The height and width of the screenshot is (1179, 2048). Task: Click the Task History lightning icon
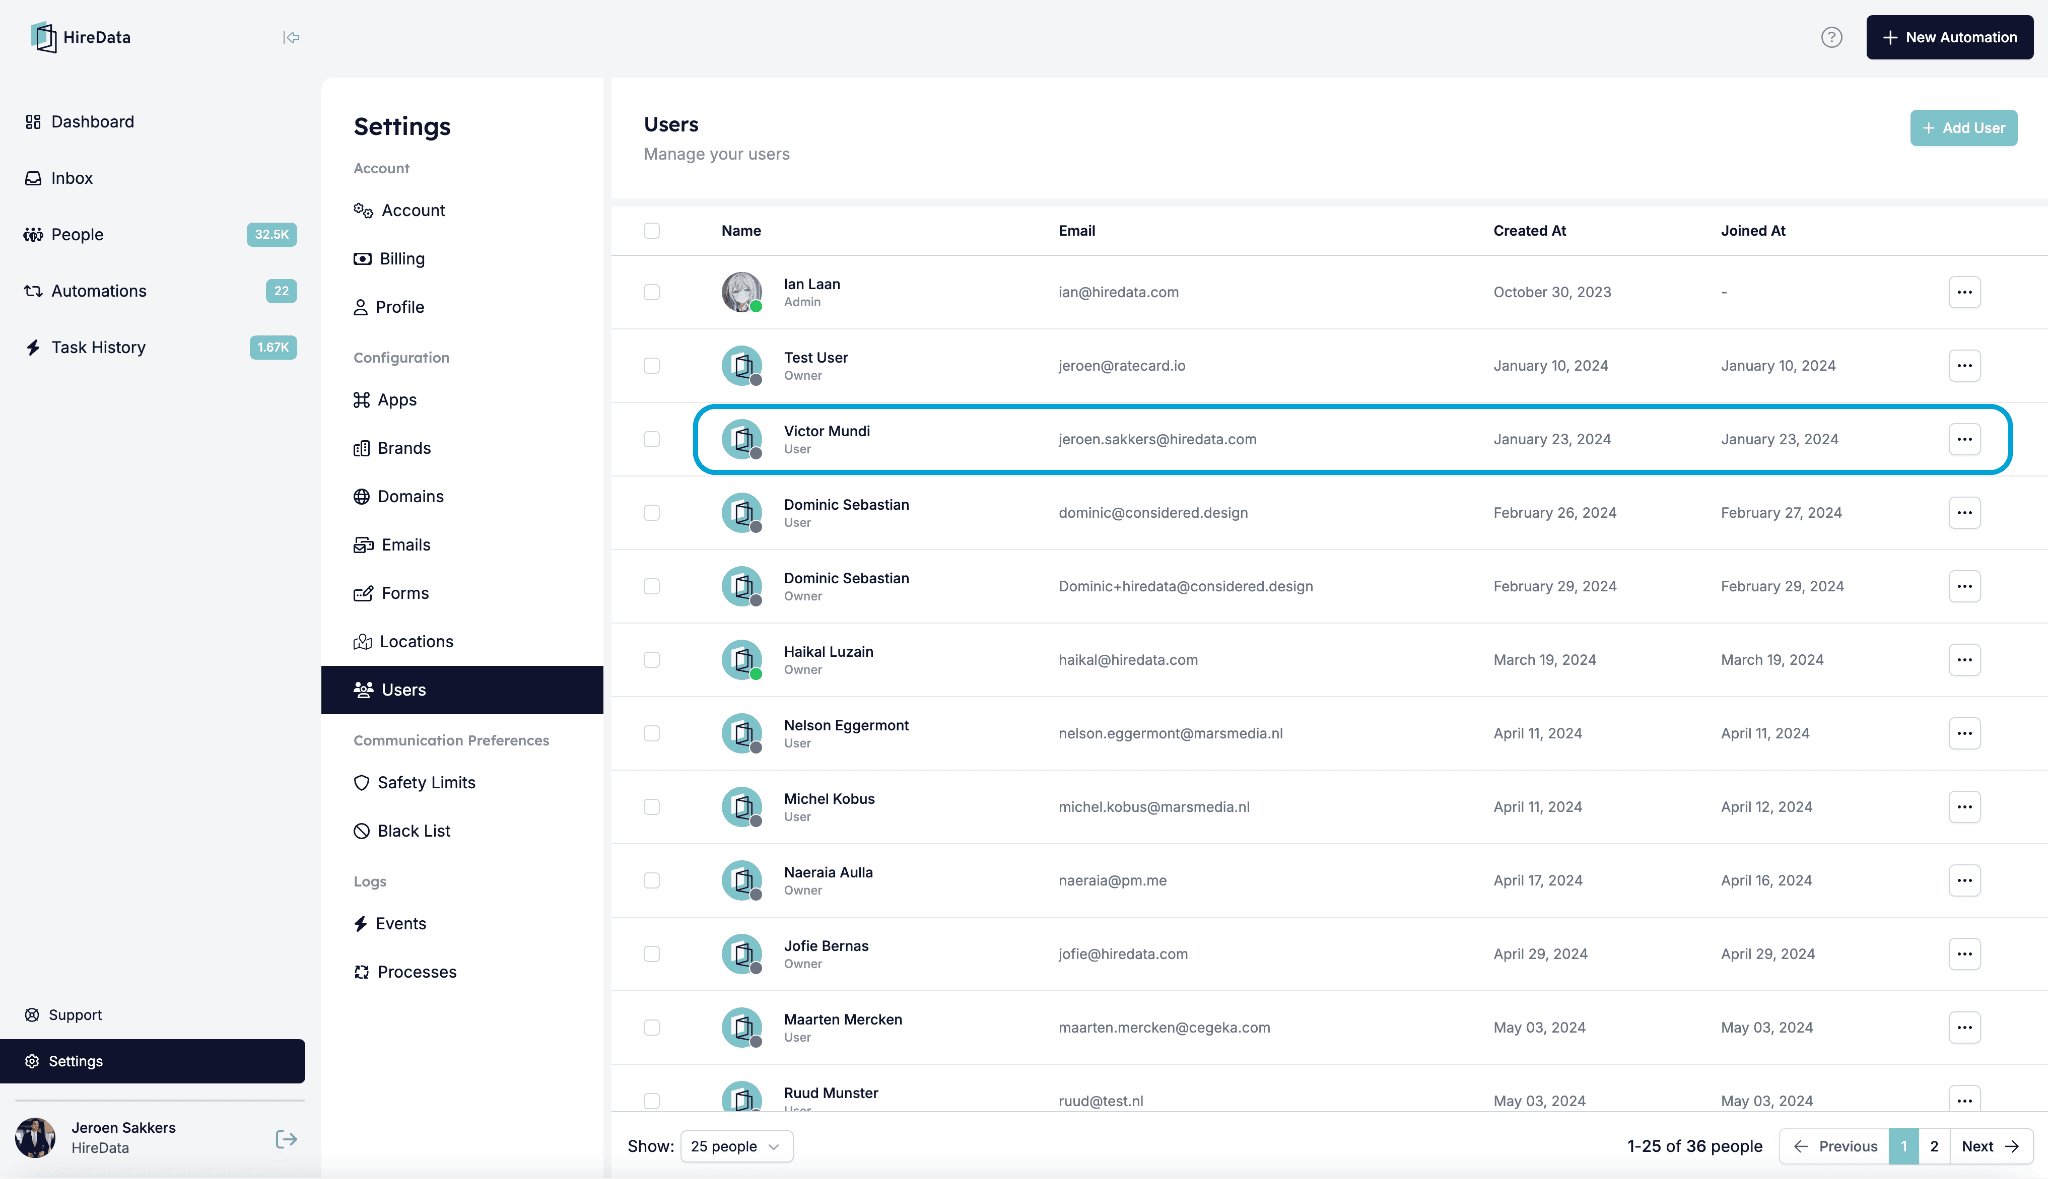33,347
